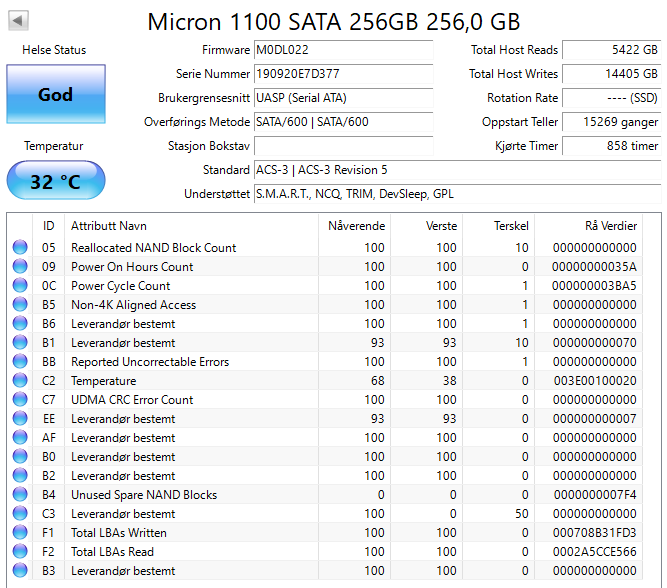Click the status orb for Power Cycle Count
This screenshot has height=588, width=667.
click(20, 285)
